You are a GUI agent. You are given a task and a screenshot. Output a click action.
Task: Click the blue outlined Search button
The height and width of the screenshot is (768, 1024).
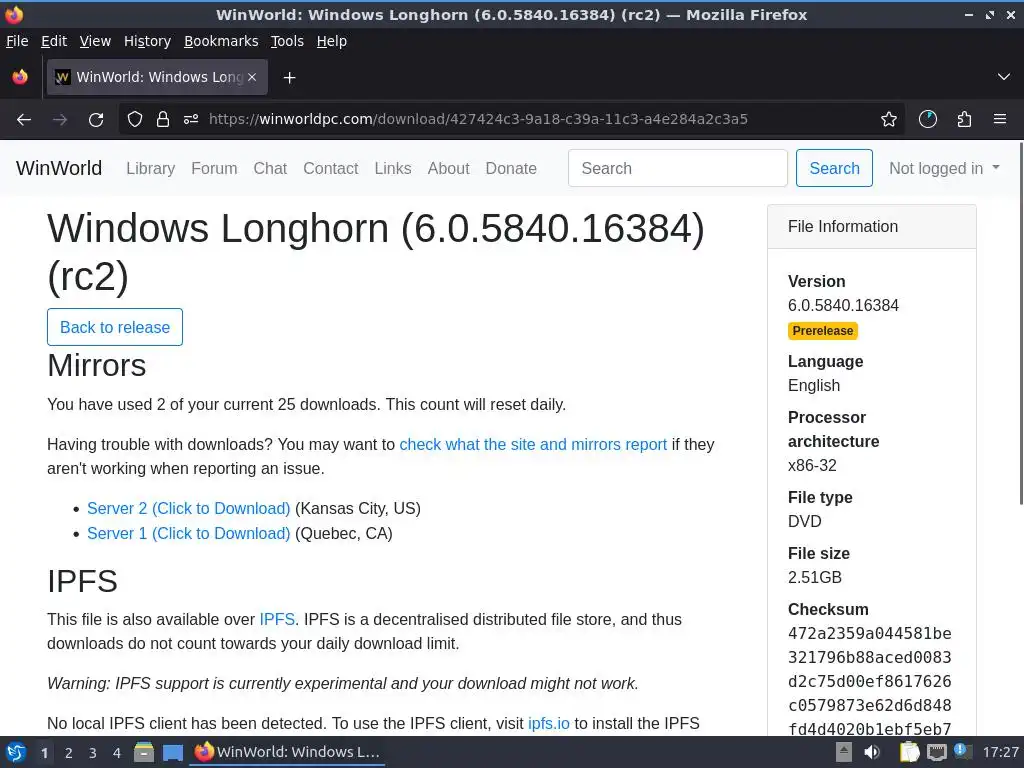834,168
